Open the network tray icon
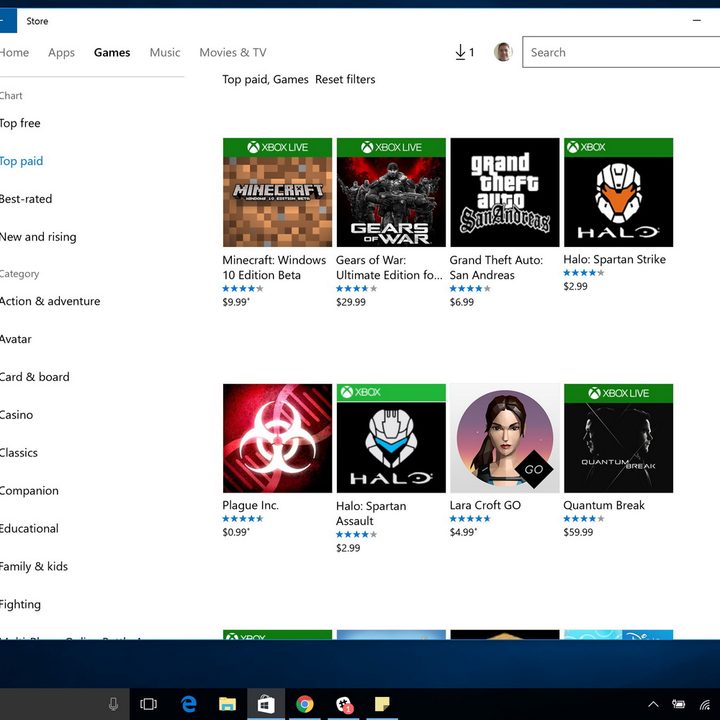The image size is (720, 720). click(x=705, y=704)
